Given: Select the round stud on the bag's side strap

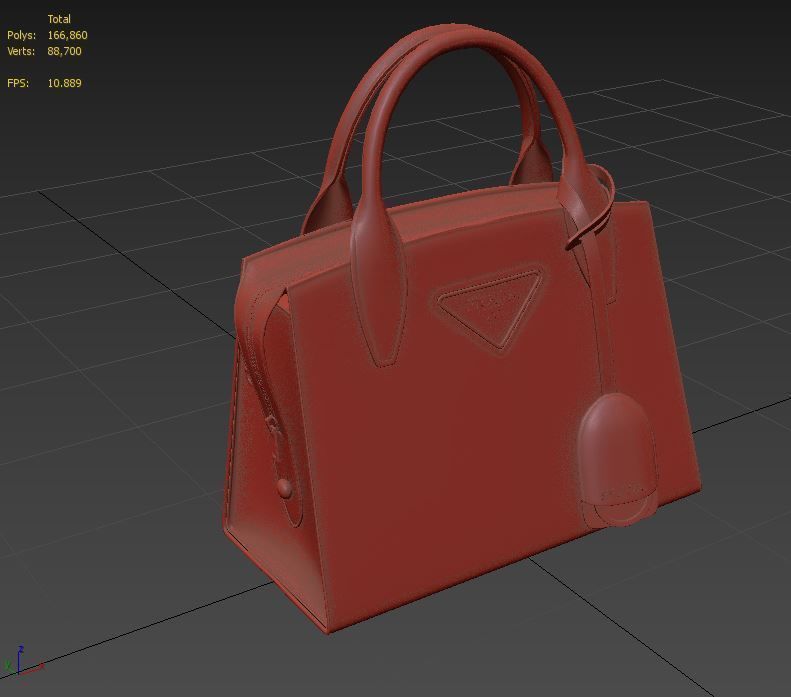Looking at the screenshot, I should (x=285, y=488).
